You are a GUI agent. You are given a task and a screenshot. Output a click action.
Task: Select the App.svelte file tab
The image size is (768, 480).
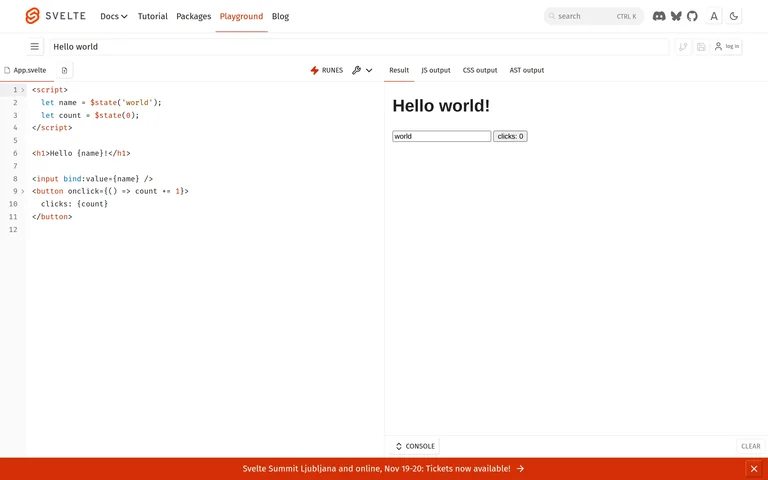[x=25, y=70]
